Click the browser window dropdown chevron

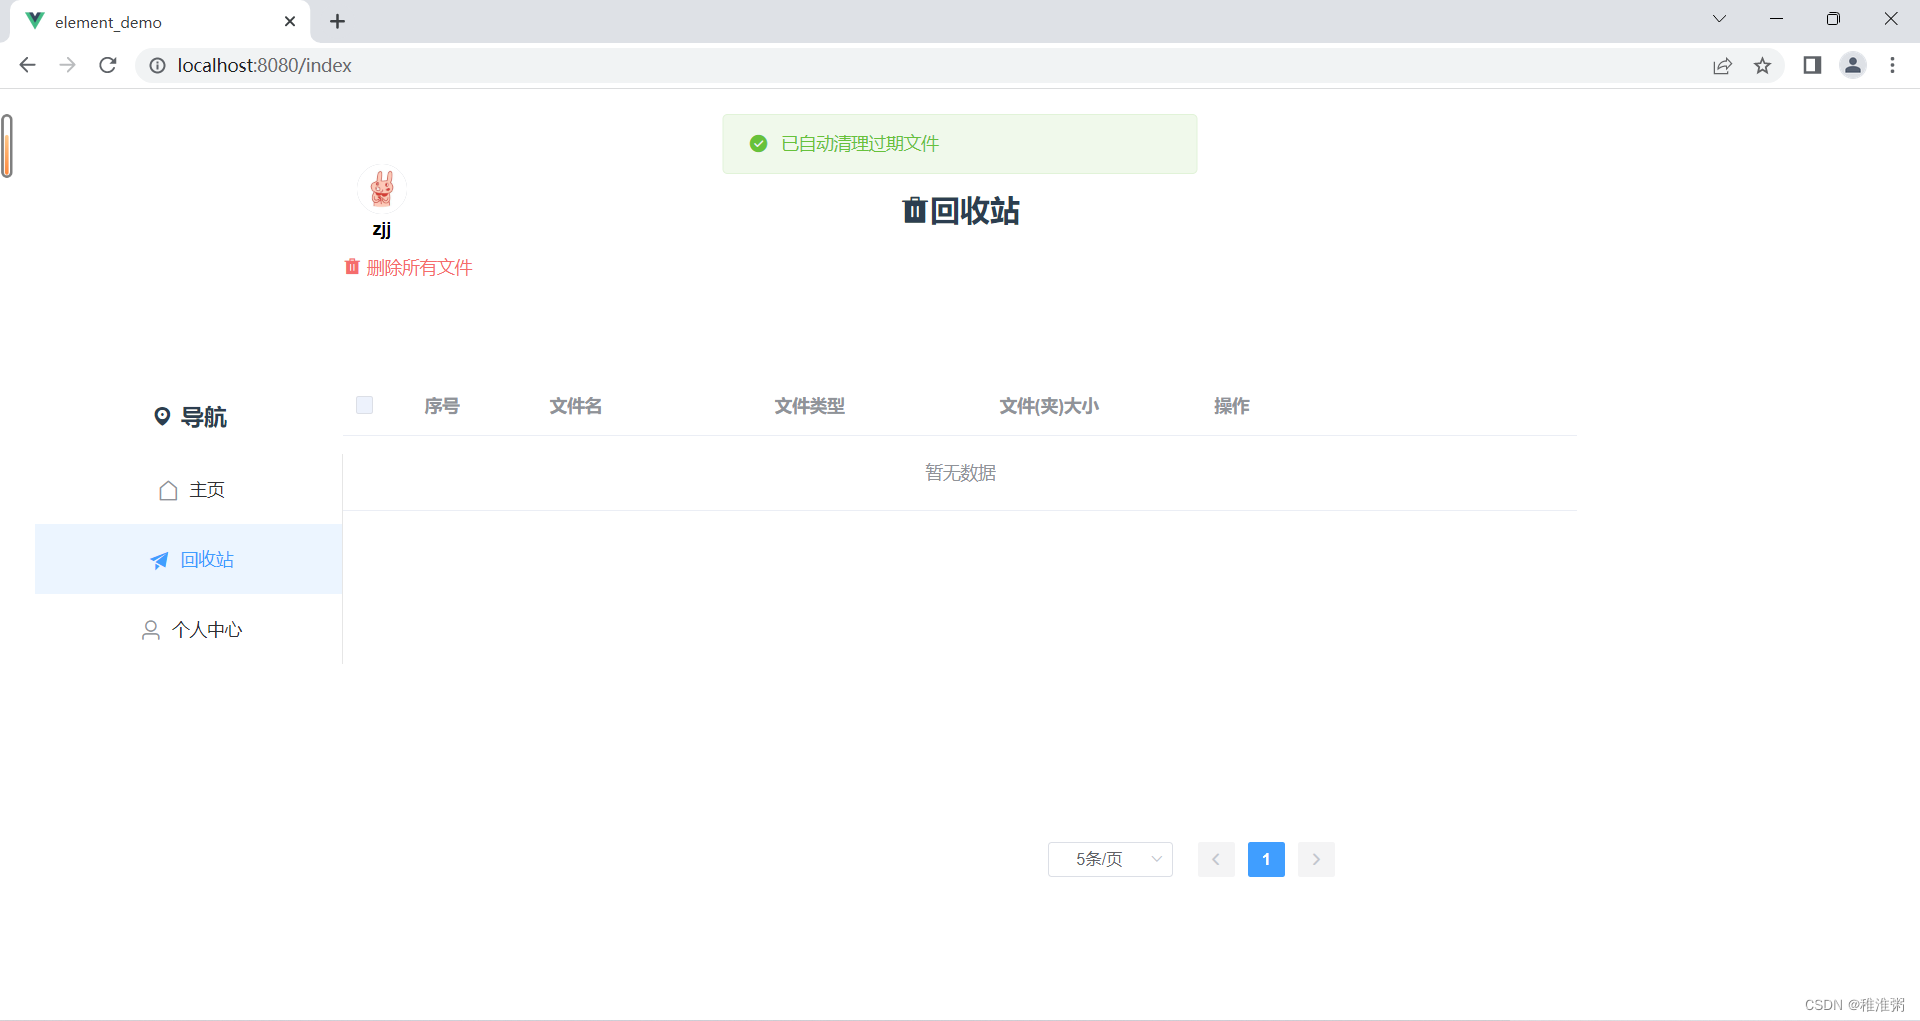(x=1719, y=18)
